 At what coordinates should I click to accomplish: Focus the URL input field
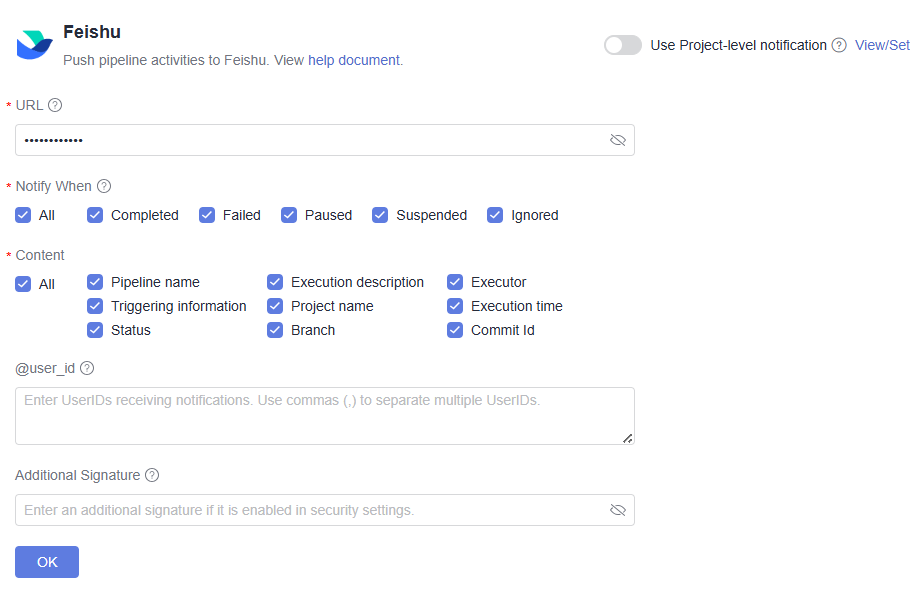point(310,140)
